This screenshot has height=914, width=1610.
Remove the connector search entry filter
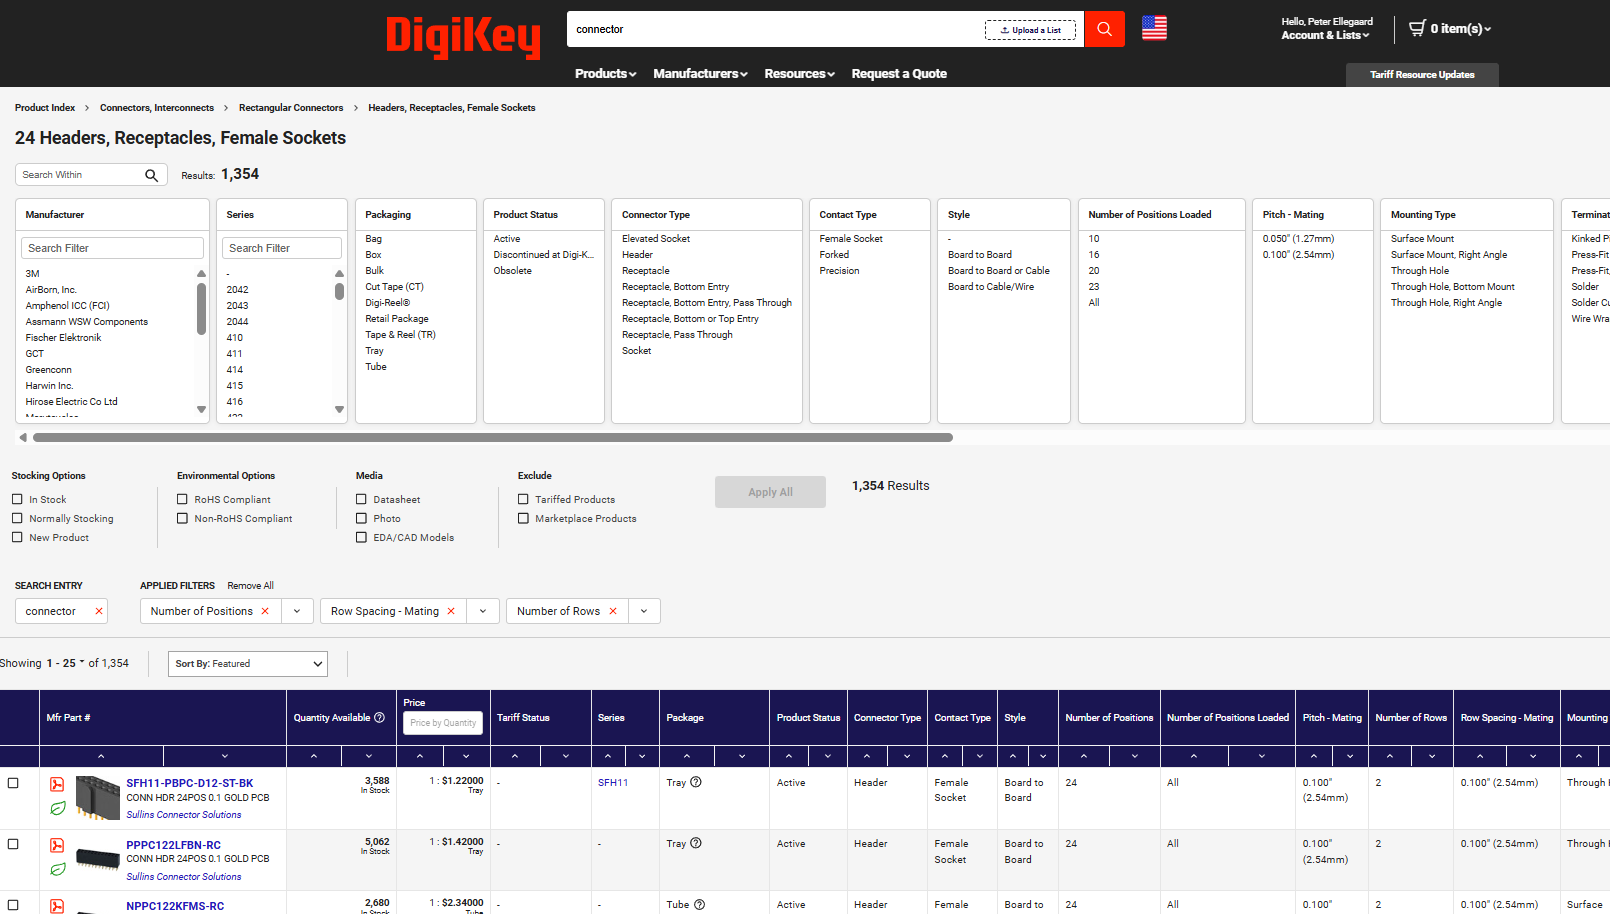(x=99, y=611)
